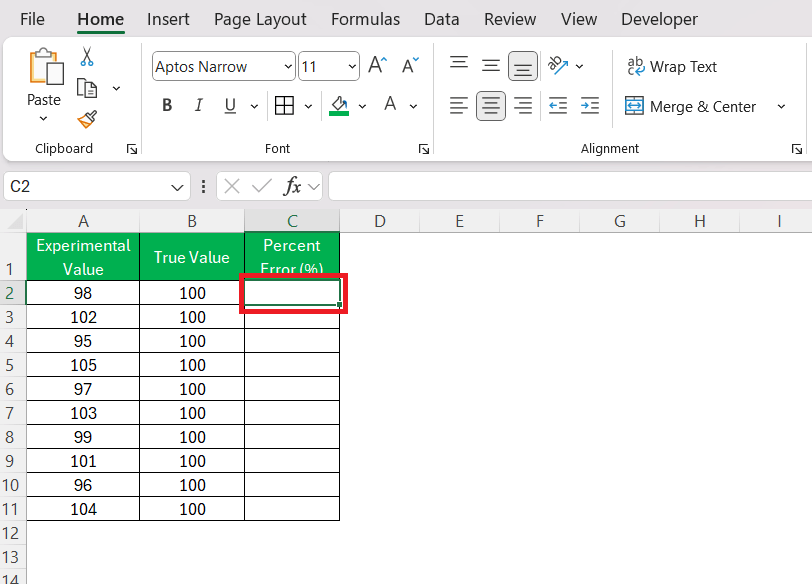The width and height of the screenshot is (812, 584).
Task: Align text left
Action: coord(459,106)
